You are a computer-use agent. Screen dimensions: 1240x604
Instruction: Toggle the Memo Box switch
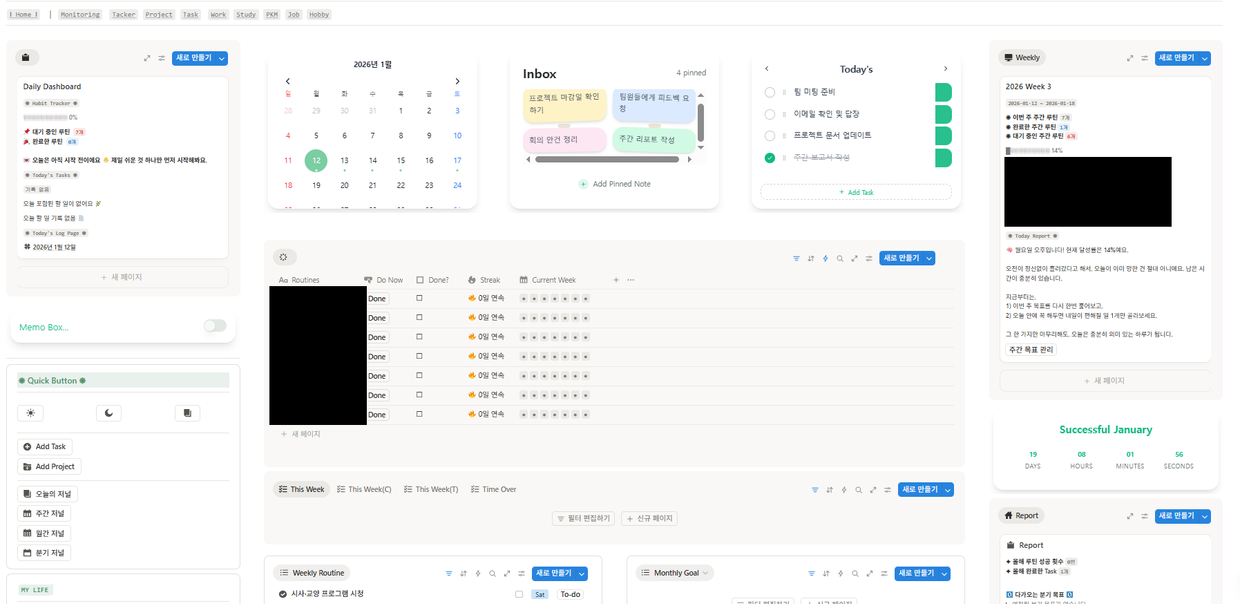[214, 326]
